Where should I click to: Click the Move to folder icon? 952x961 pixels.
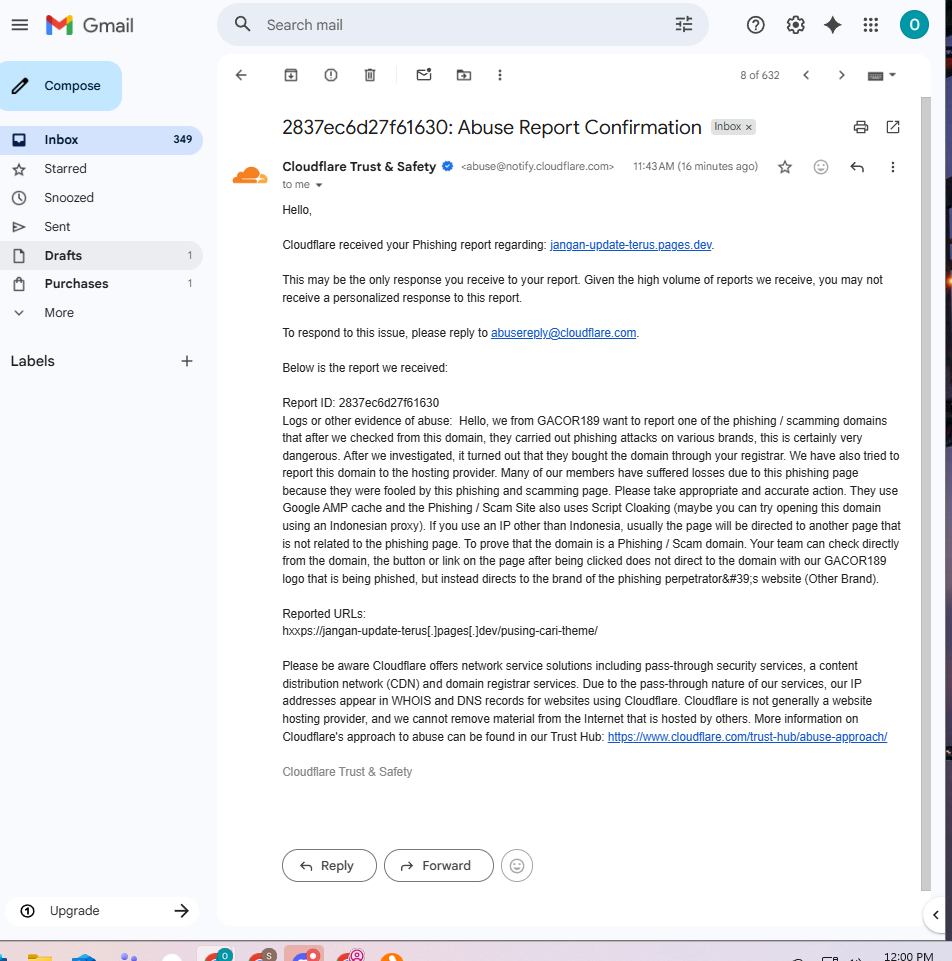click(463, 75)
